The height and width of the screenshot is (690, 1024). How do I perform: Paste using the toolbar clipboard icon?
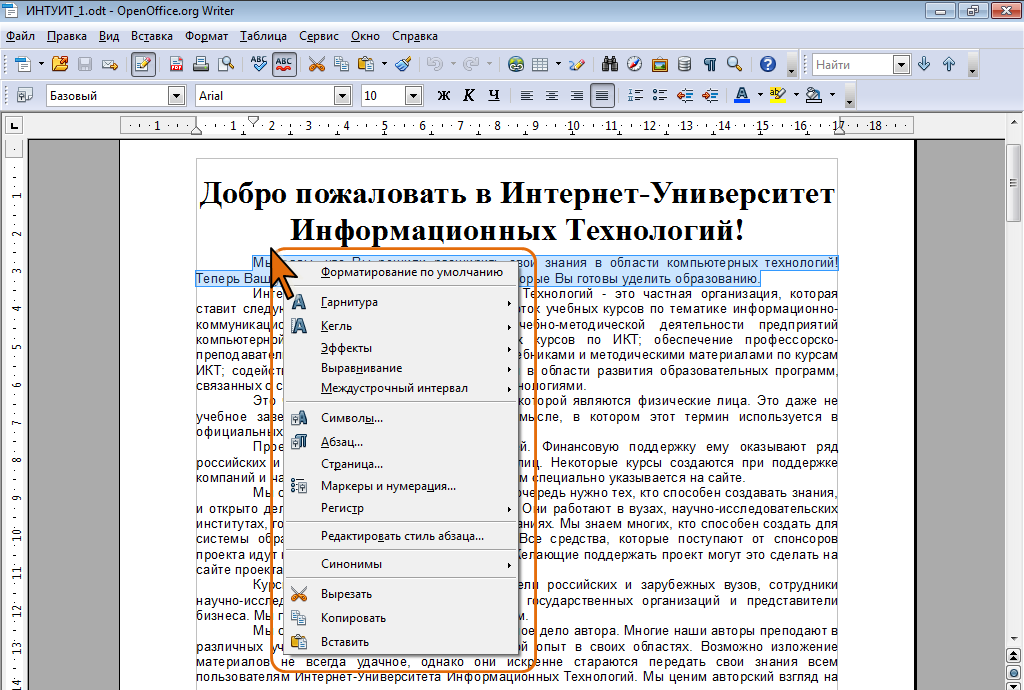tap(366, 64)
